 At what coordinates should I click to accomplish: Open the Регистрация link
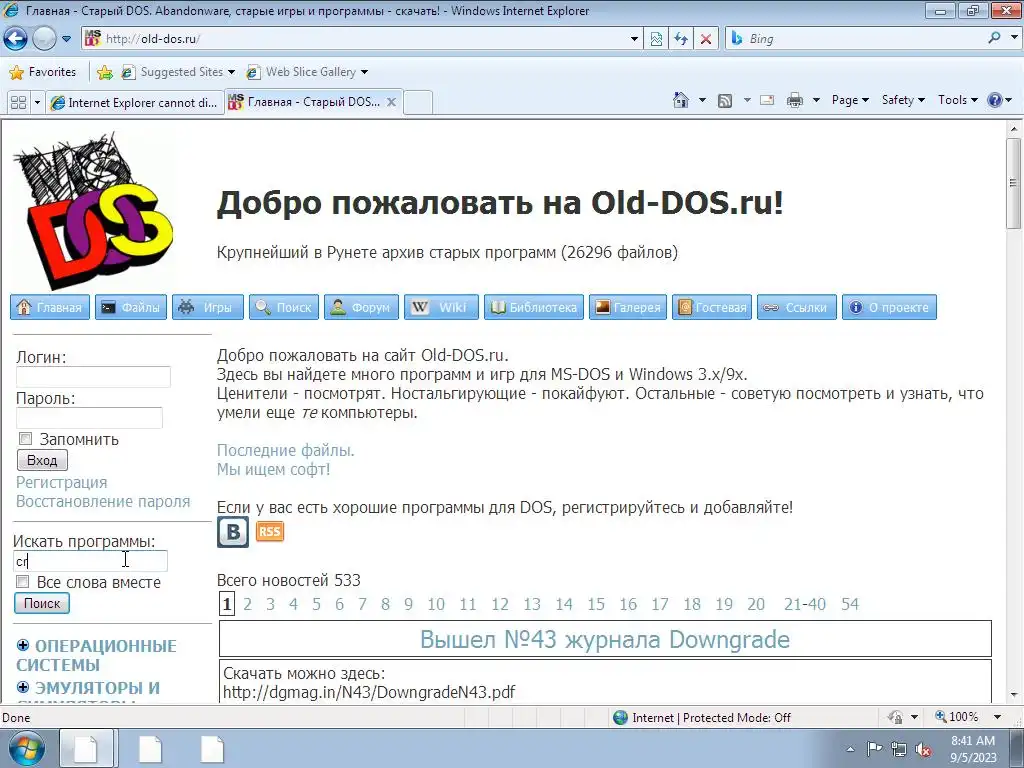pos(61,483)
